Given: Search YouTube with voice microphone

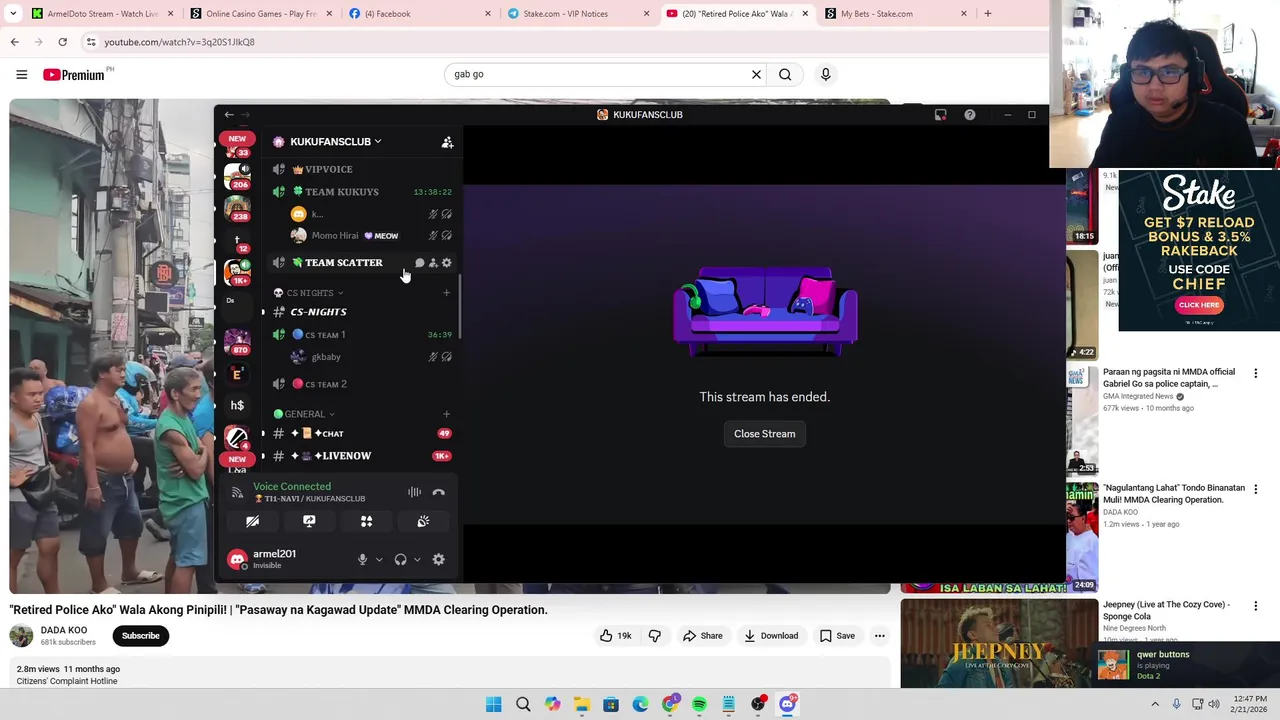Looking at the screenshot, I should (x=825, y=74).
